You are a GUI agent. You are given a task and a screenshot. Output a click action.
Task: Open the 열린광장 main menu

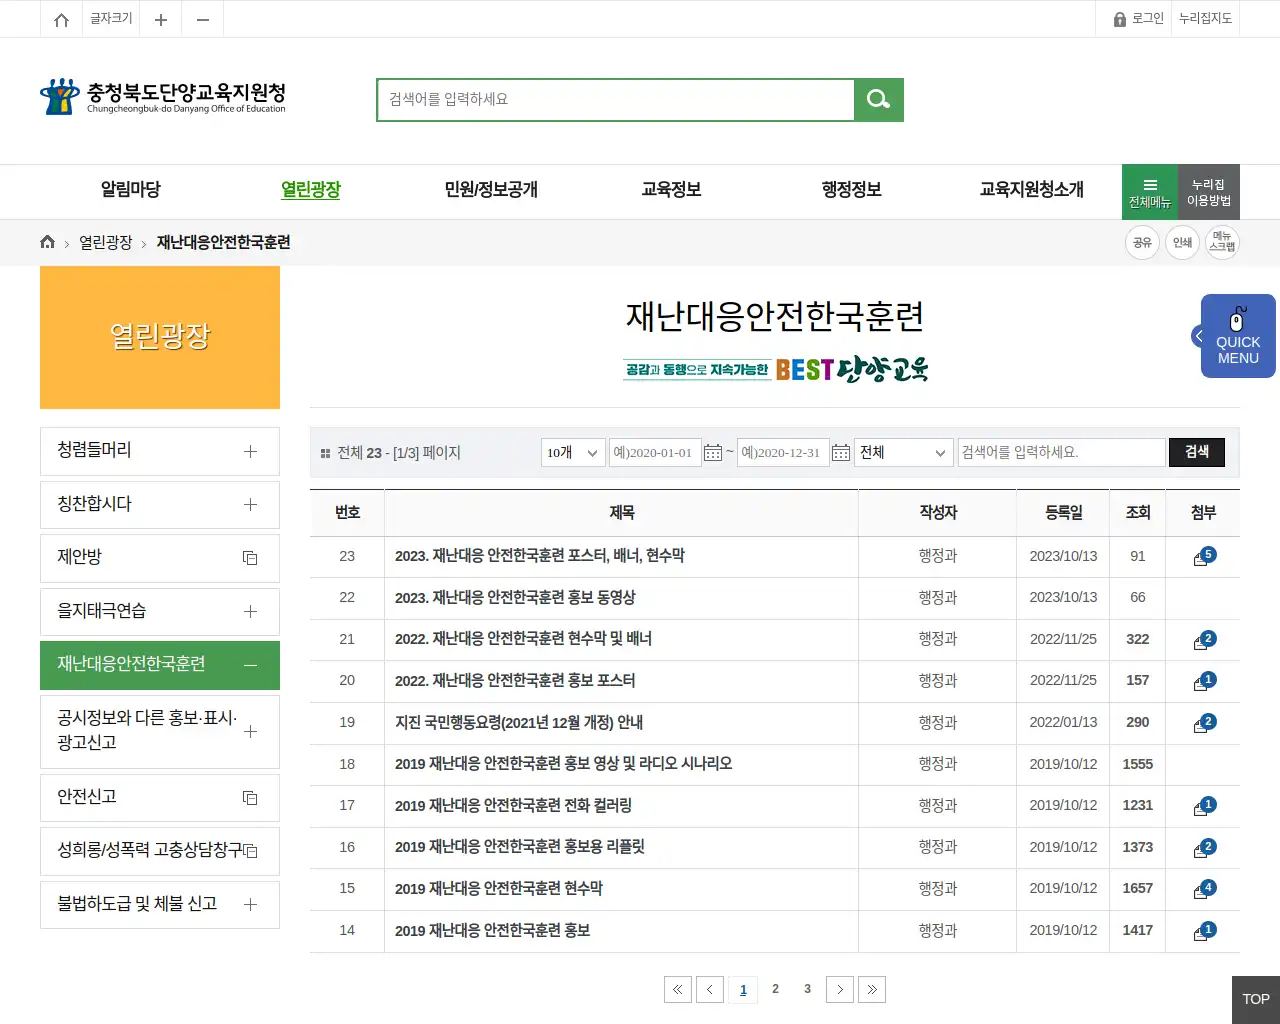[311, 190]
